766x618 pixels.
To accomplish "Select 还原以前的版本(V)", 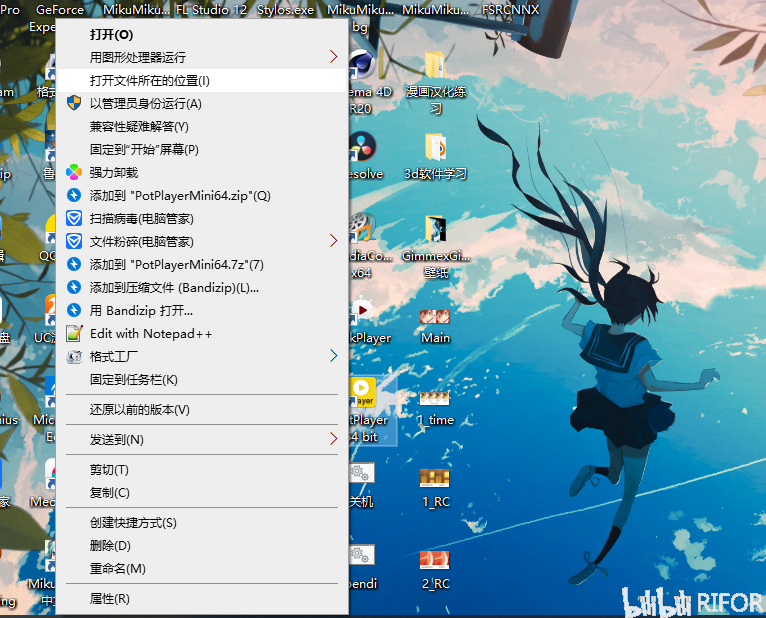I will [201, 409].
